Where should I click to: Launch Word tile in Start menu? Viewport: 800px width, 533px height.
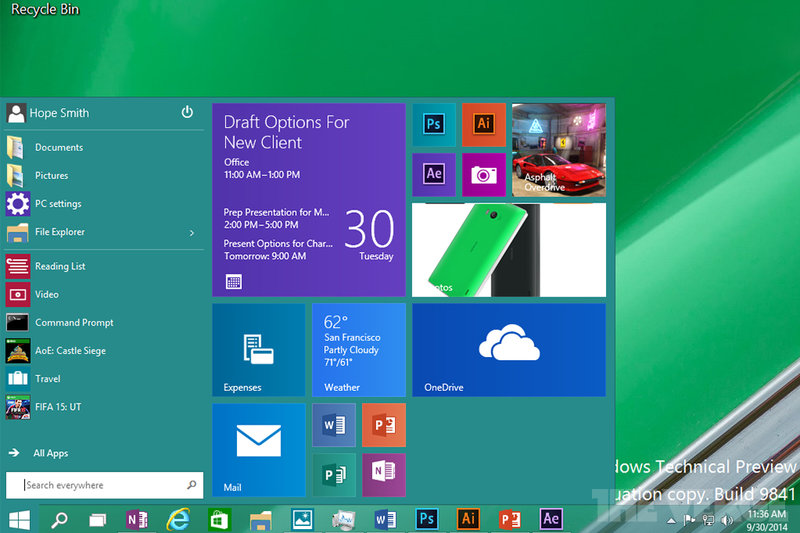pos(334,425)
